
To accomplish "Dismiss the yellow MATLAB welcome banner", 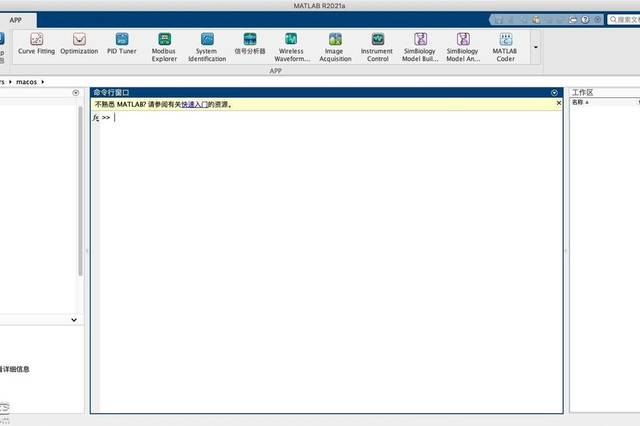I will click(x=559, y=103).
